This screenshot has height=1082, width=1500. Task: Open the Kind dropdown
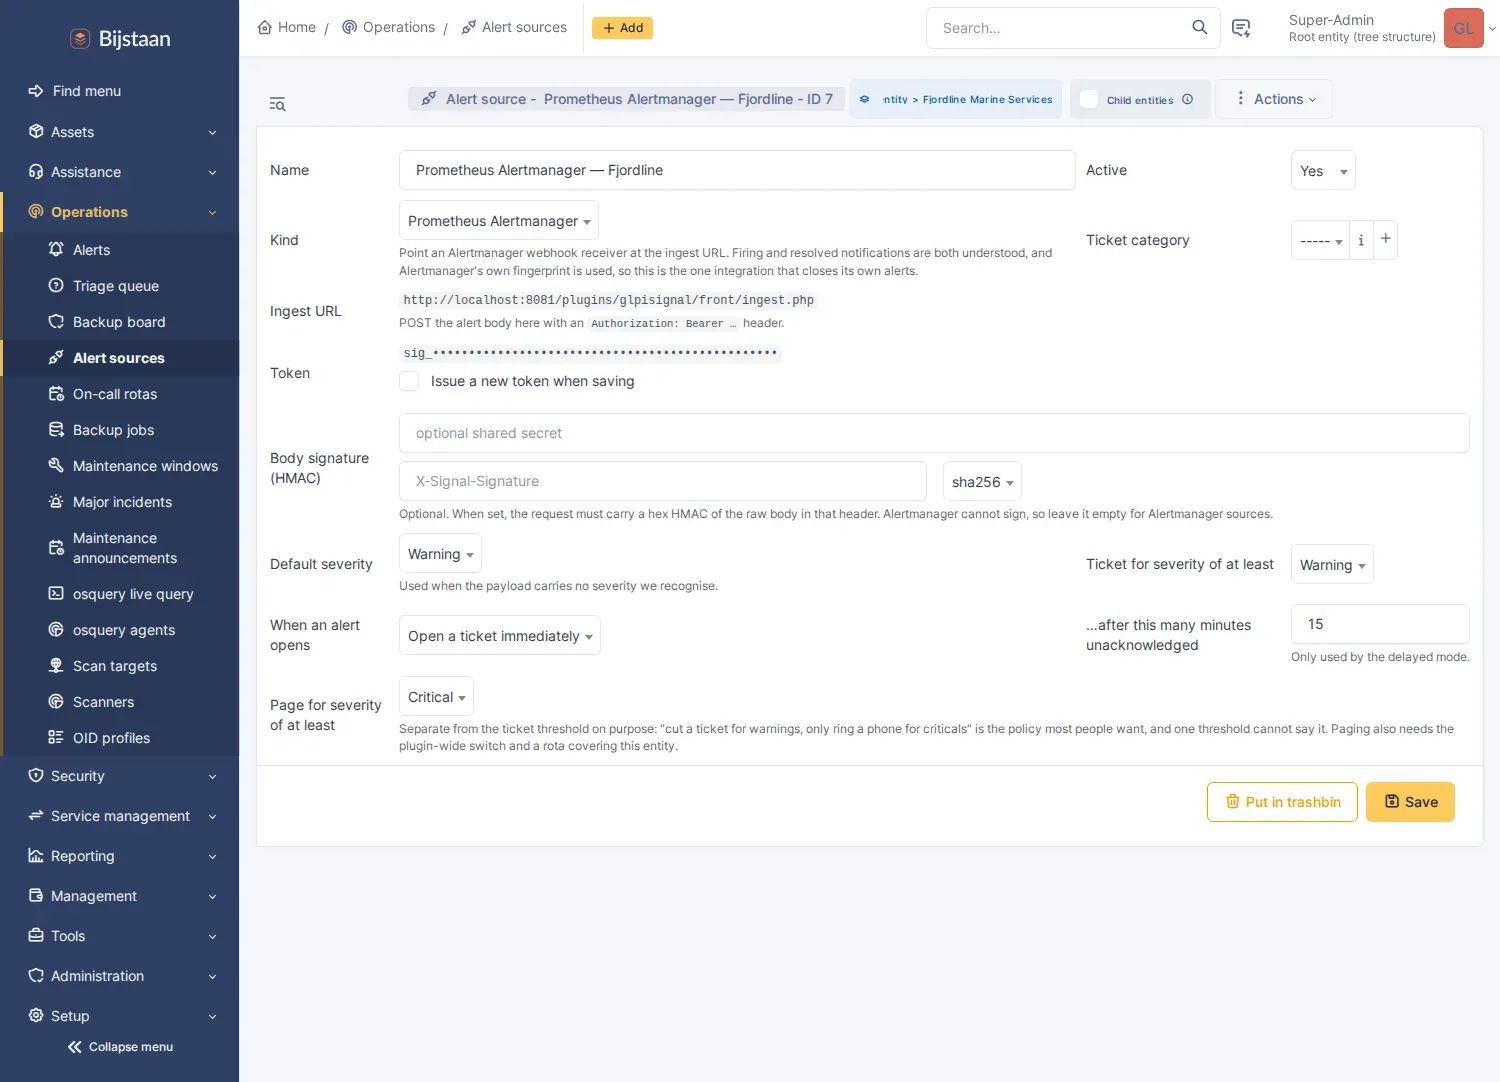(499, 221)
